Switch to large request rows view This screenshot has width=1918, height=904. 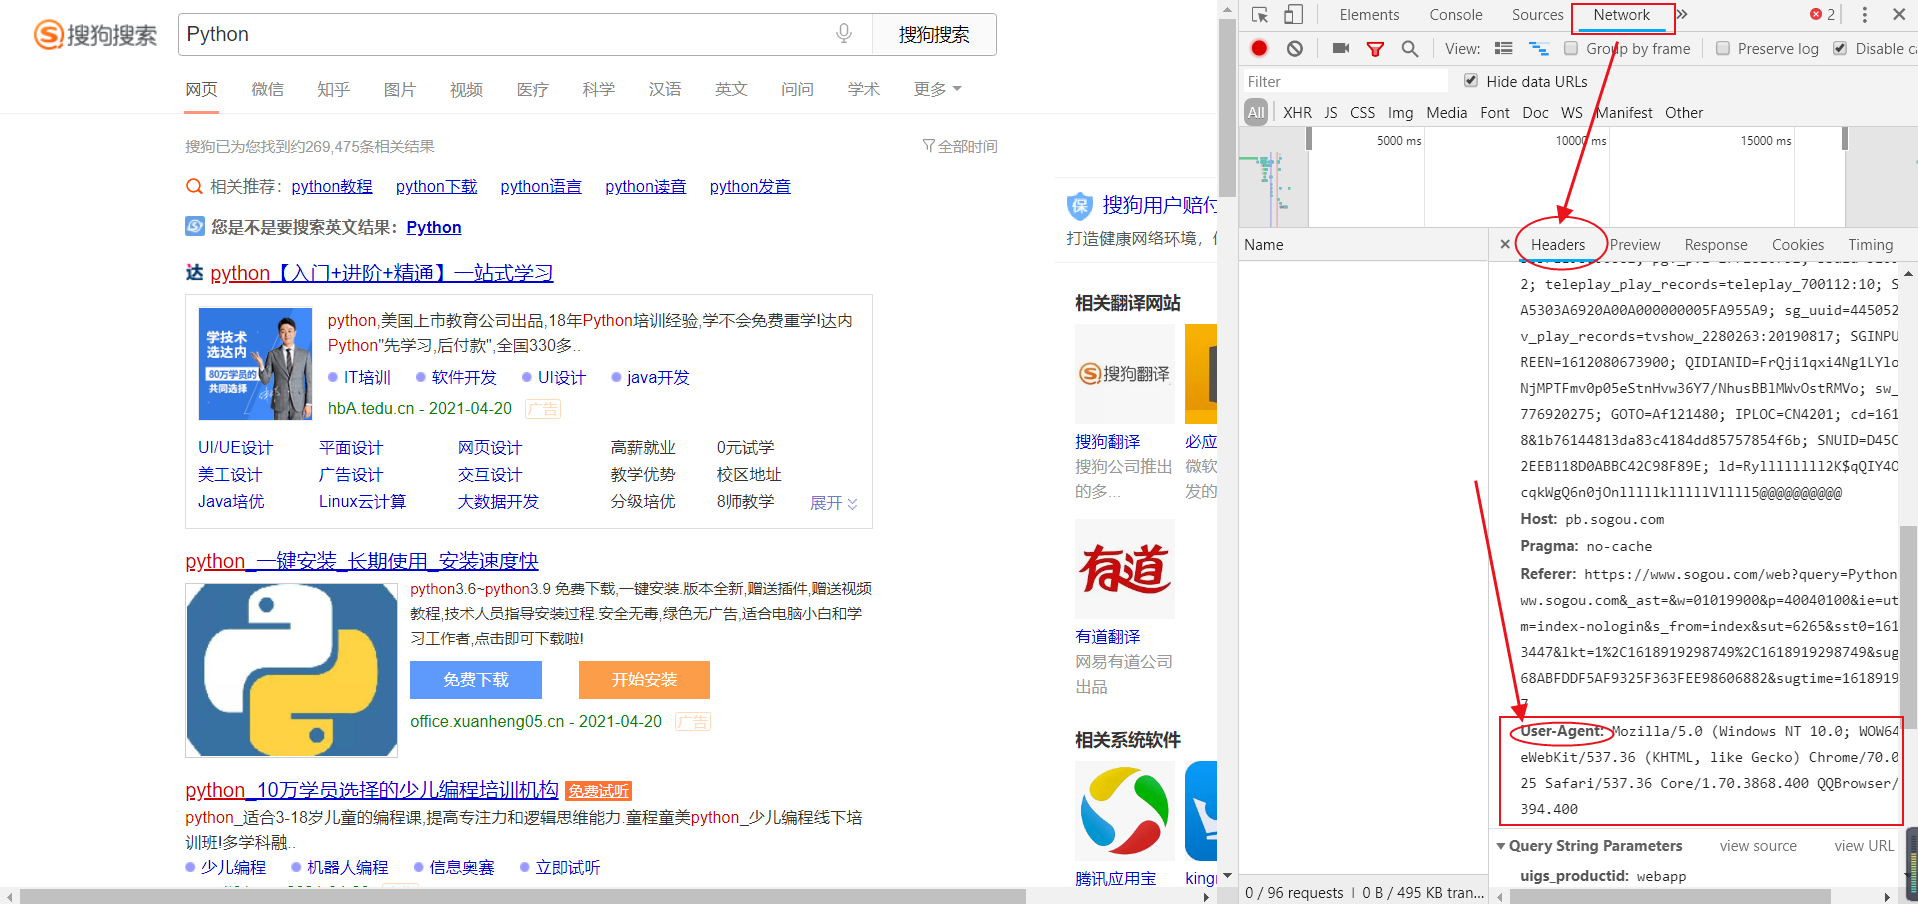coord(1503,48)
